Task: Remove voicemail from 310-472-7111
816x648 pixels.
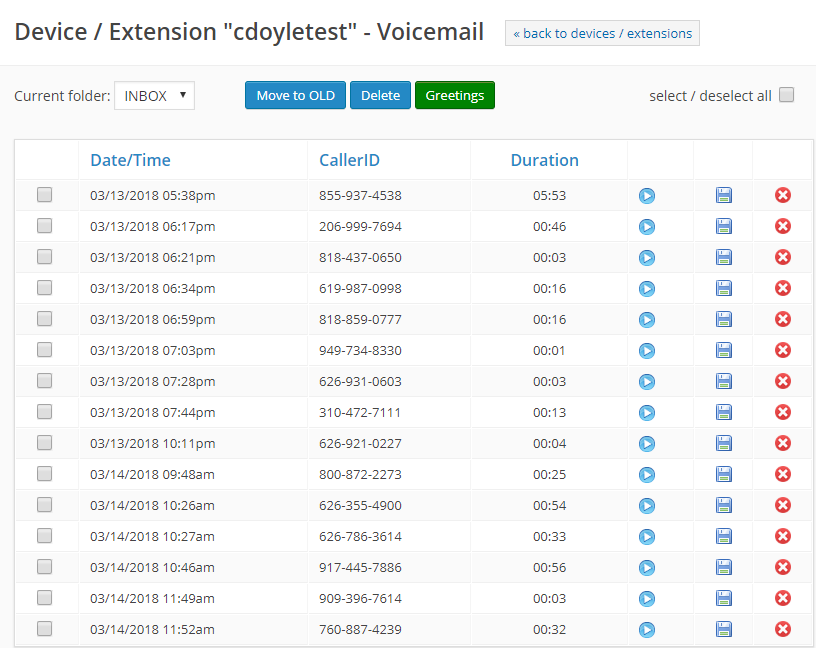Action: pyautogui.click(x=783, y=412)
